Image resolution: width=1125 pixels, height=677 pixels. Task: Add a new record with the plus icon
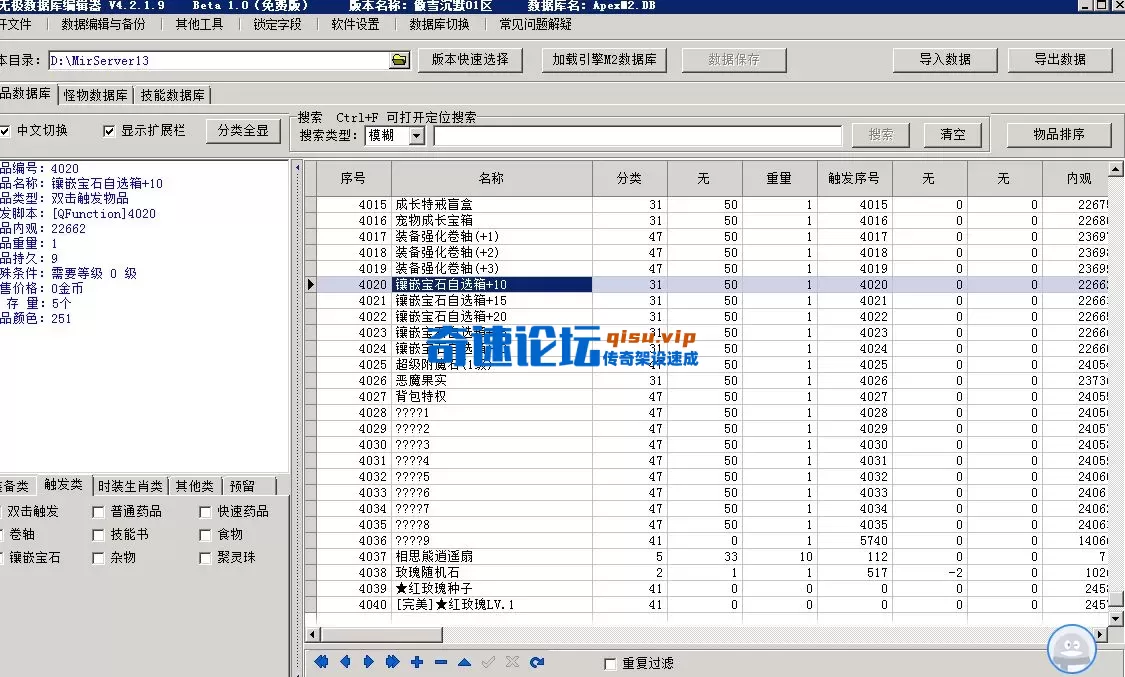(416, 661)
